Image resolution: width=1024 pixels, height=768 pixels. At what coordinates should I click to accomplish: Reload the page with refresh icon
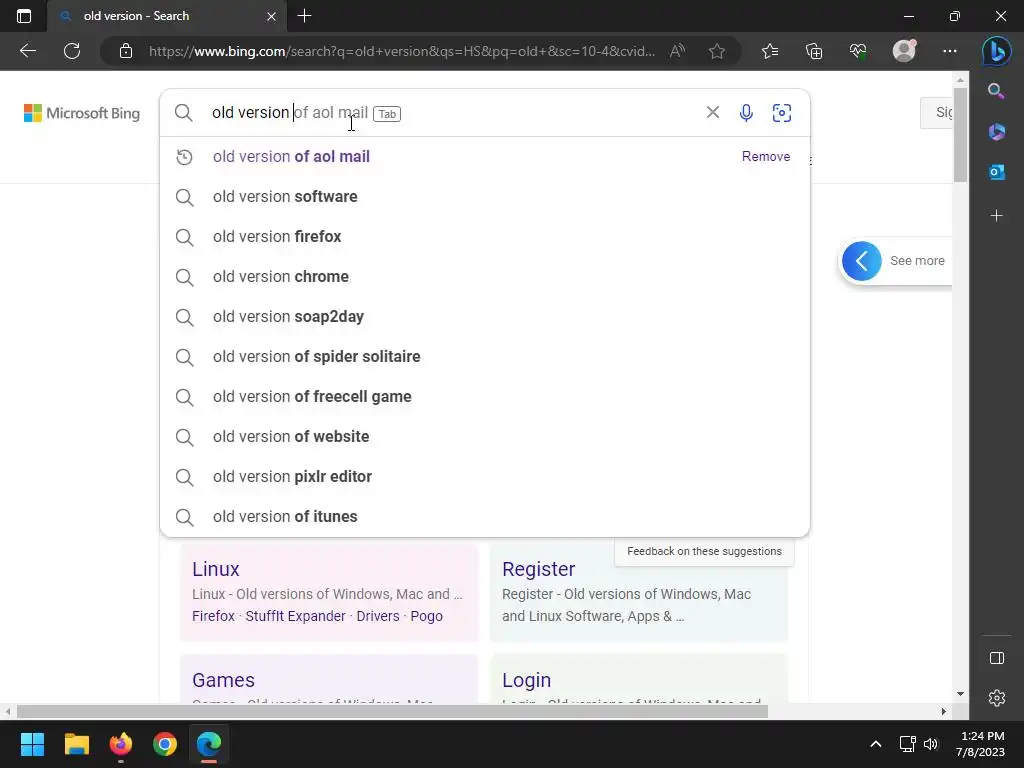tap(72, 51)
